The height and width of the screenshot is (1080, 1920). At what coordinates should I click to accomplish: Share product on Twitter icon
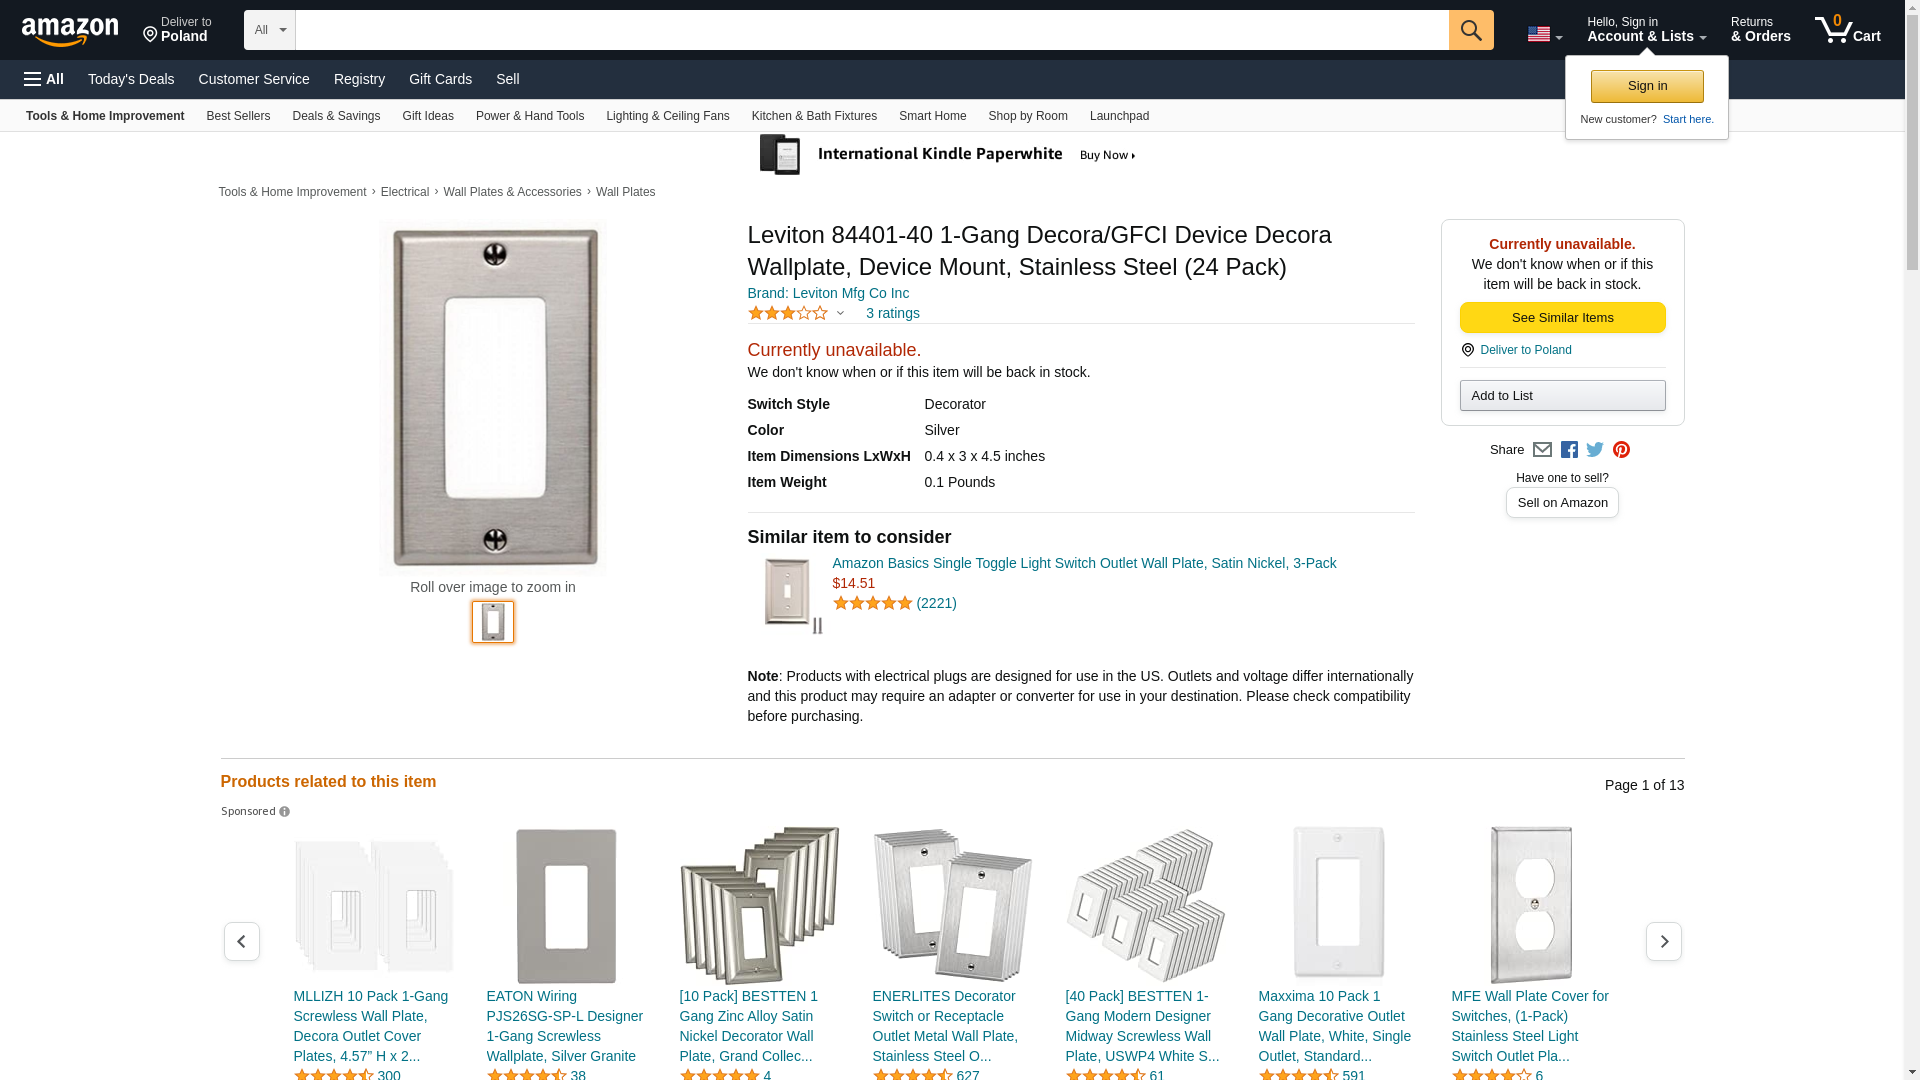click(1595, 450)
